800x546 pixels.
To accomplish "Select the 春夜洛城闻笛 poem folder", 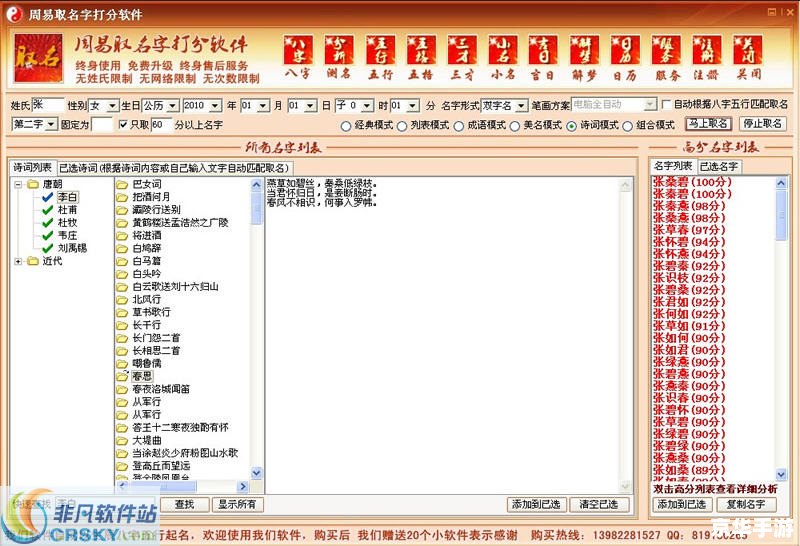I will tap(153, 389).
